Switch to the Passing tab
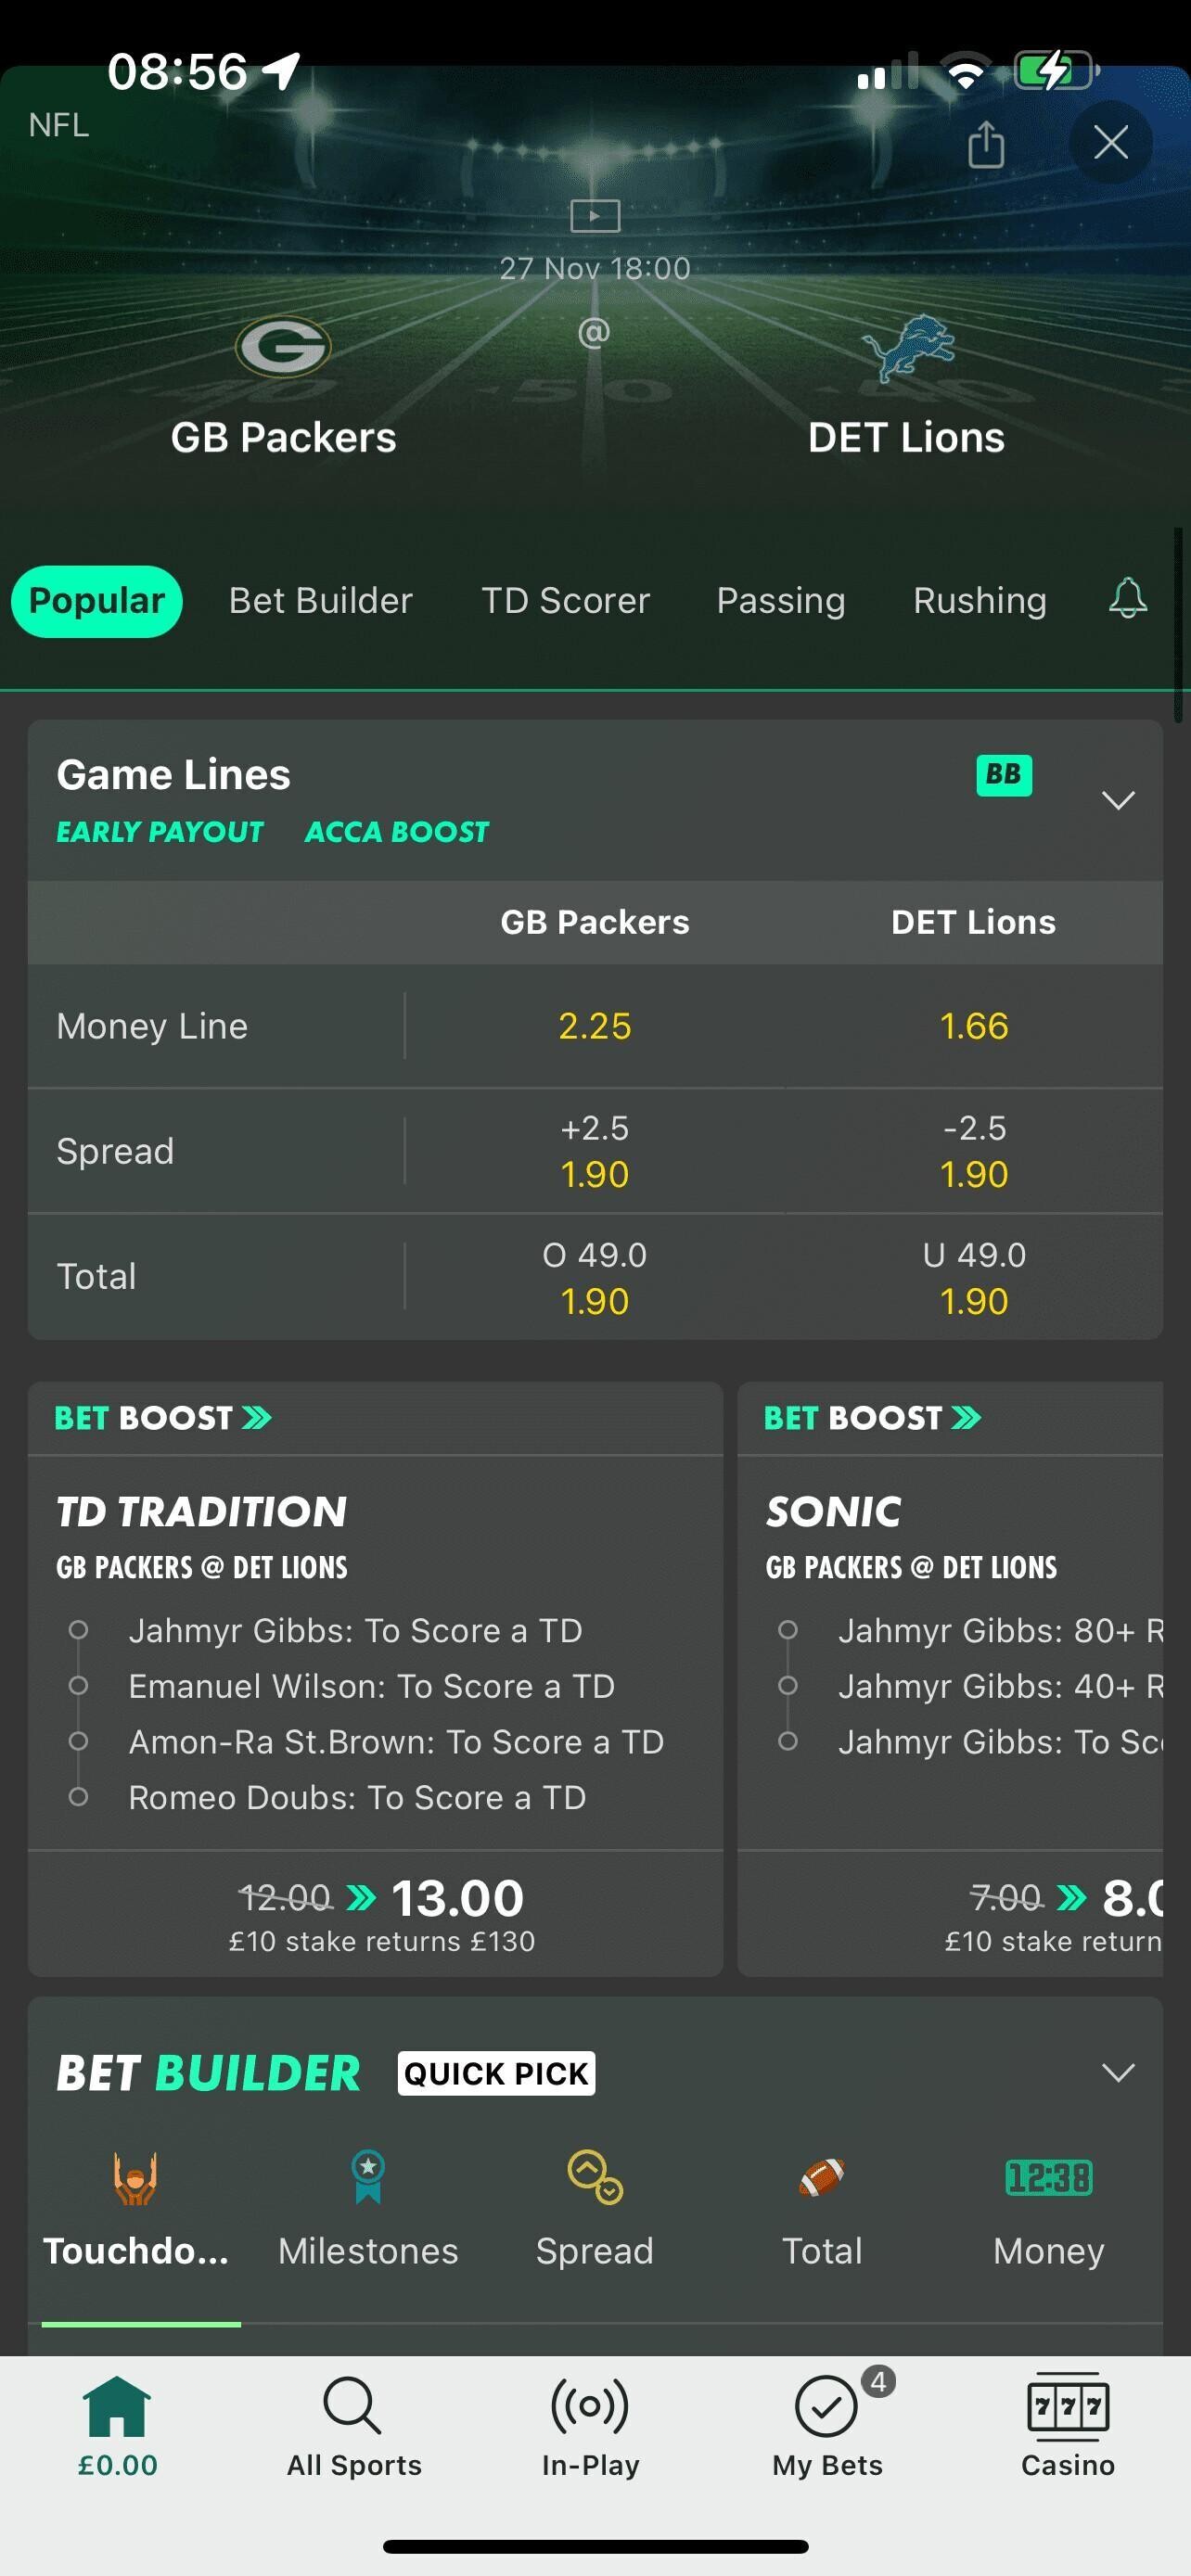 (780, 601)
